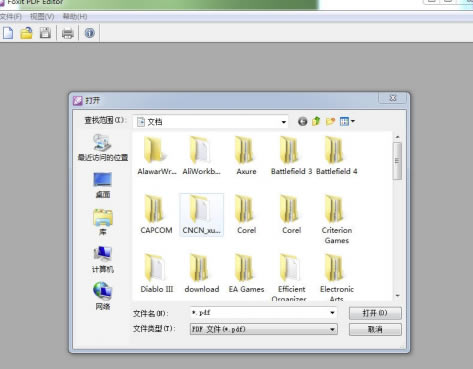The image size is (473, 369).
Task: Open the 文件(F) menu
Action: pos(11,17)
